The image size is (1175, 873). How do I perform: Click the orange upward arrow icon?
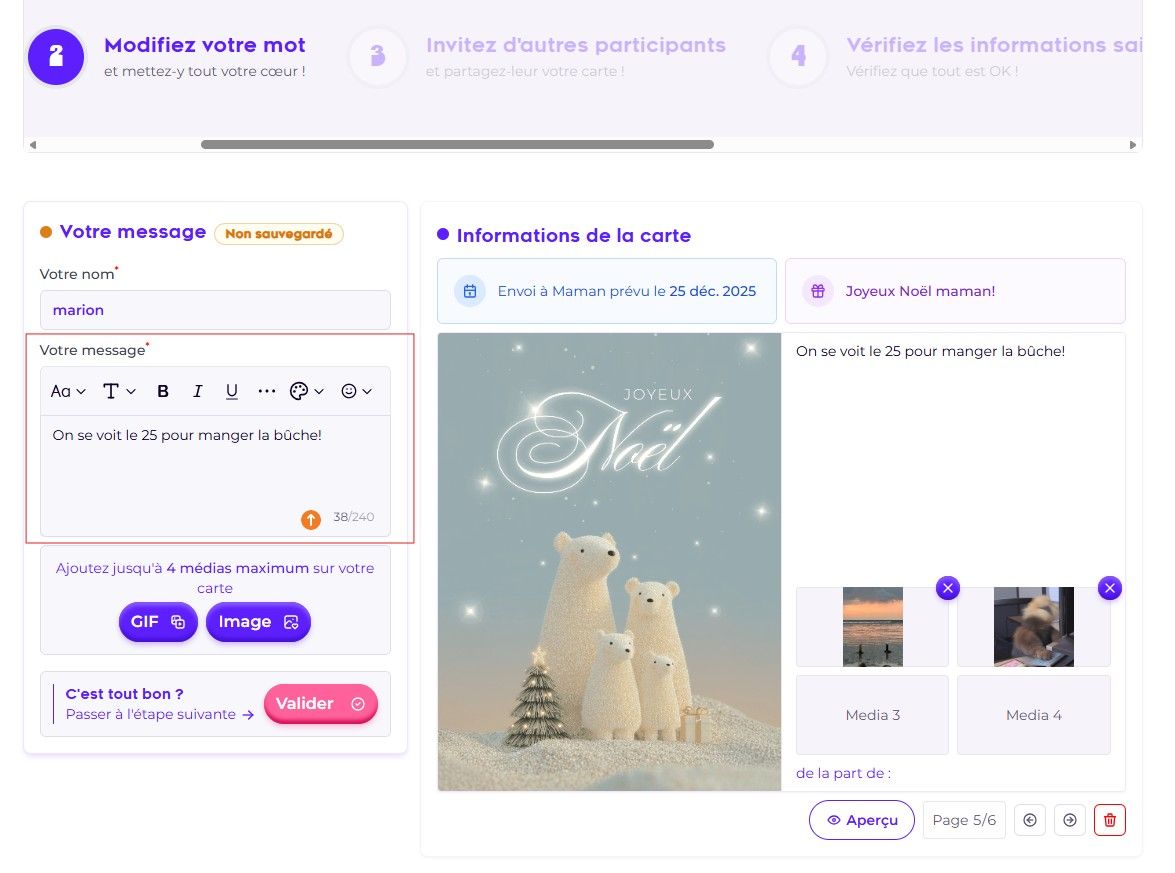tap(311, 519)
